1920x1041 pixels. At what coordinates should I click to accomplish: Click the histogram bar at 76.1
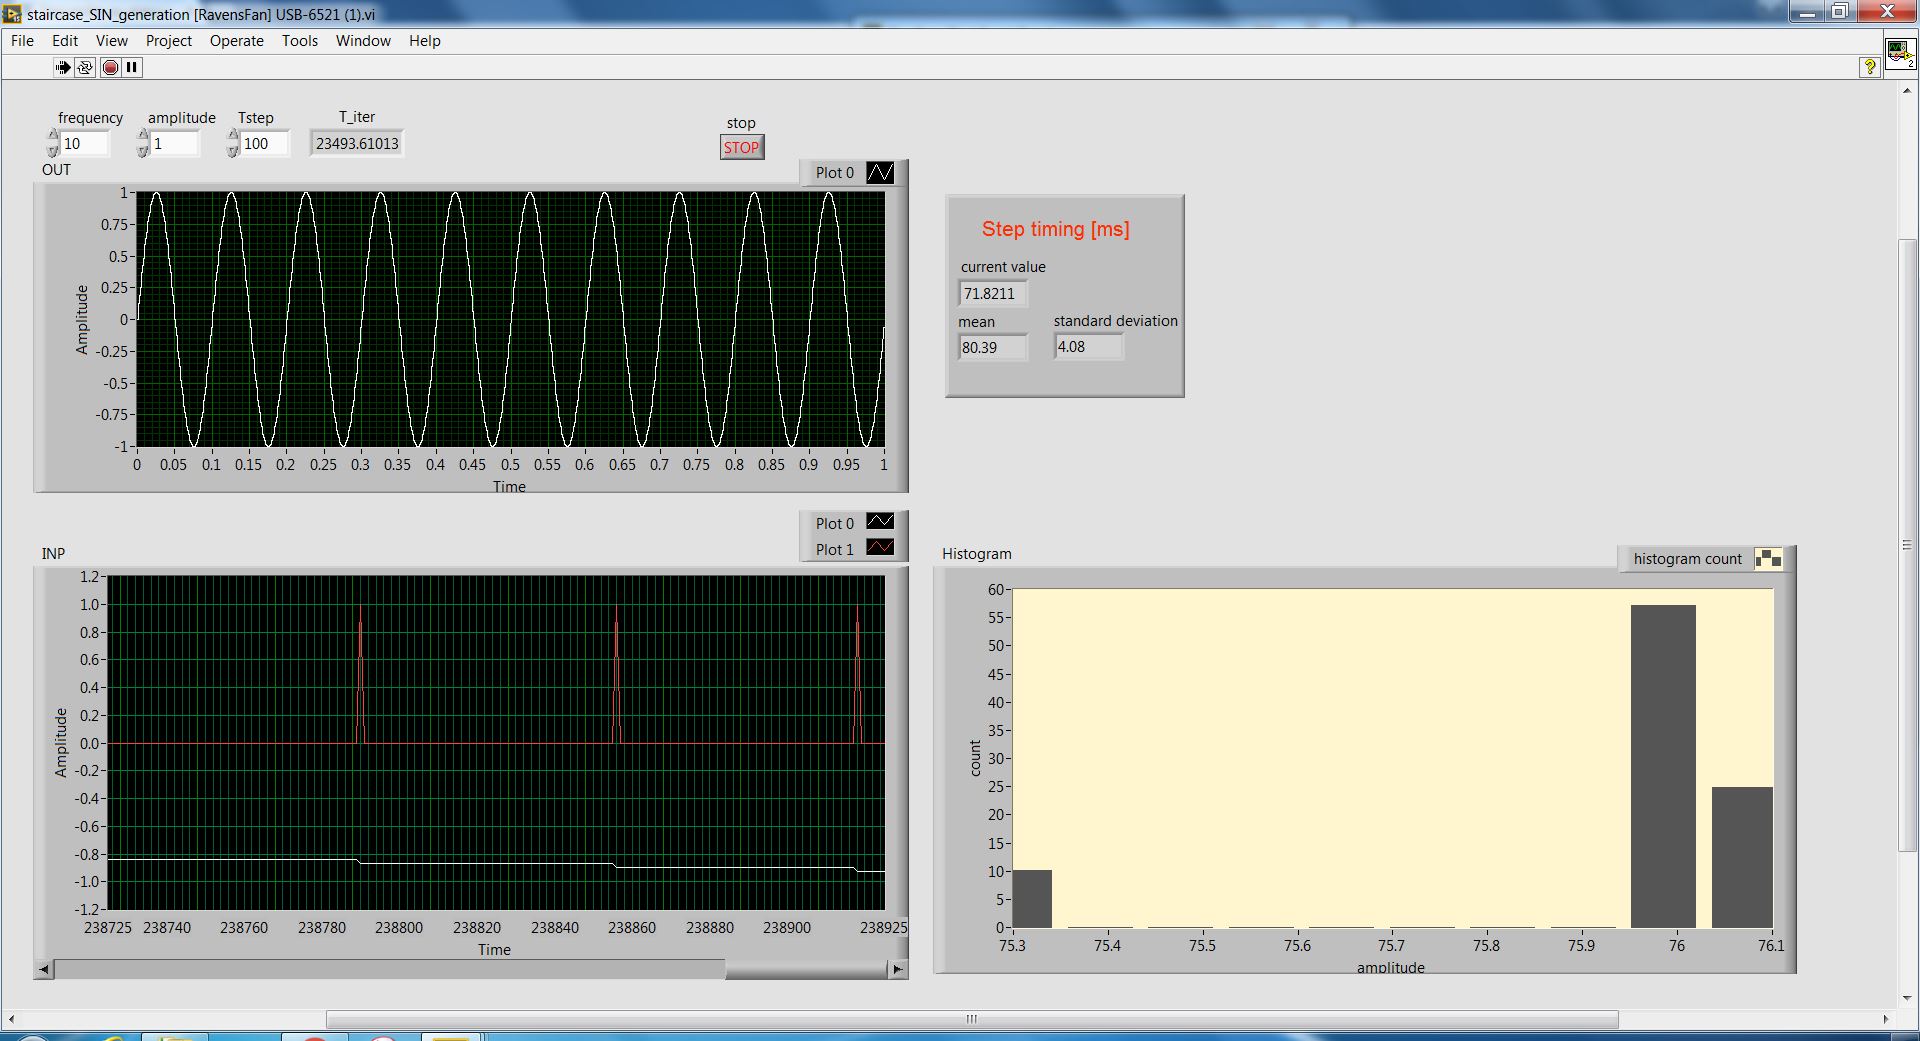pos(1742,857)
